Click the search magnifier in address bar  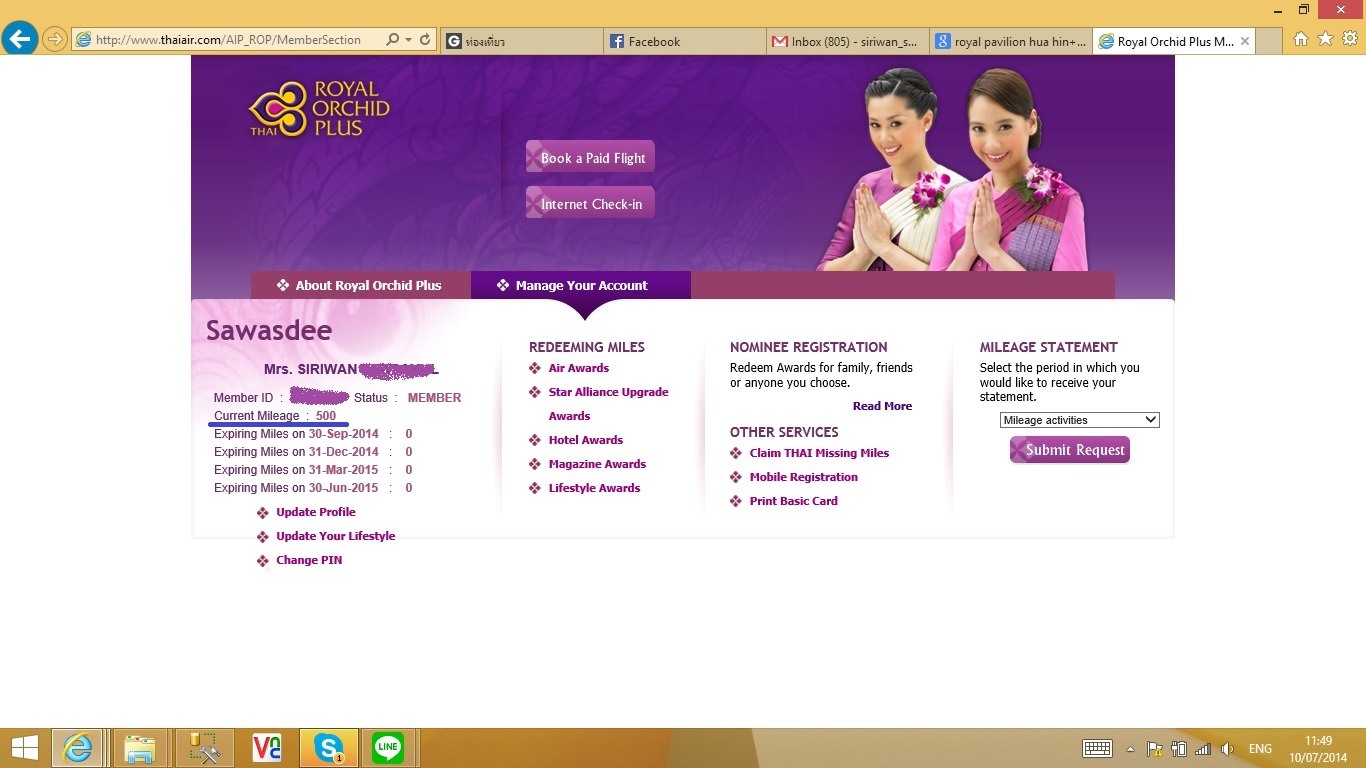tap(391, 40)
